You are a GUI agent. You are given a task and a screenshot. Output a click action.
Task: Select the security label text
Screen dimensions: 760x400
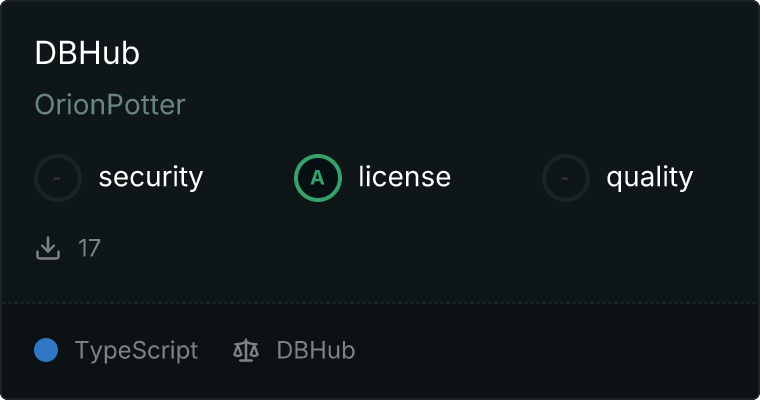point(151,177)
